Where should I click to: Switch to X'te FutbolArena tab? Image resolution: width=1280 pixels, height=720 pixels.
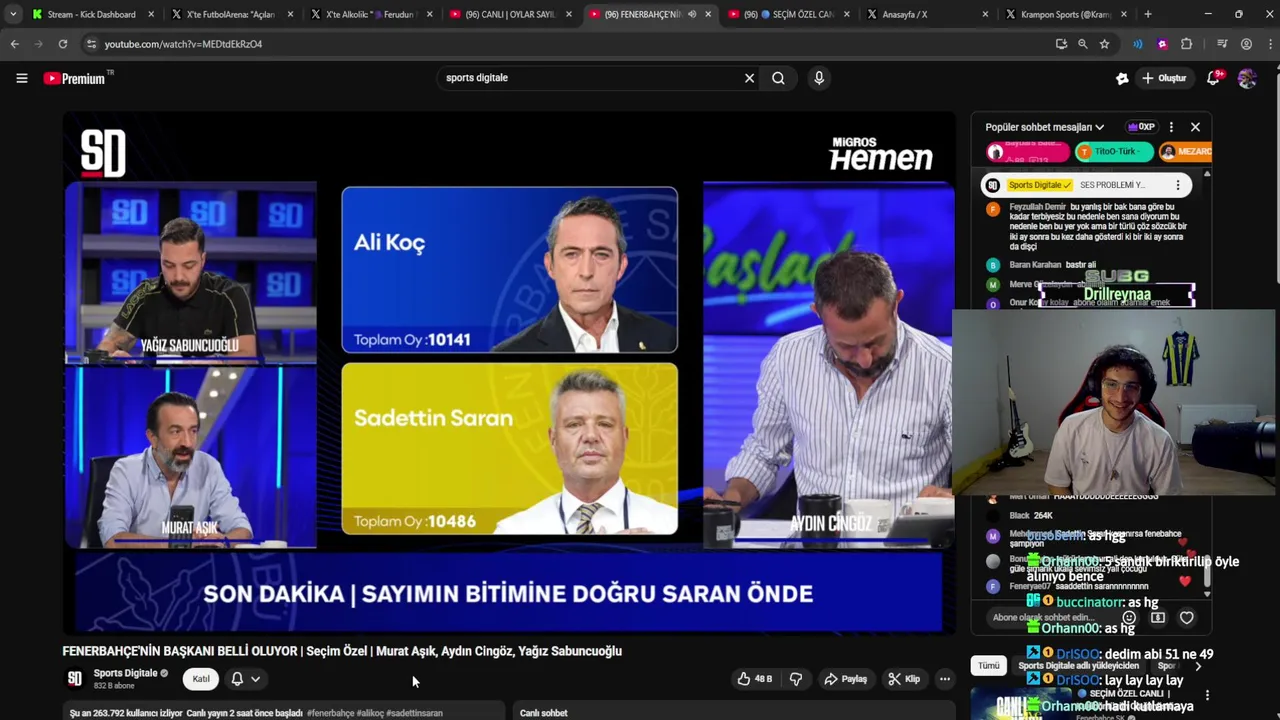tap(230, 14)
